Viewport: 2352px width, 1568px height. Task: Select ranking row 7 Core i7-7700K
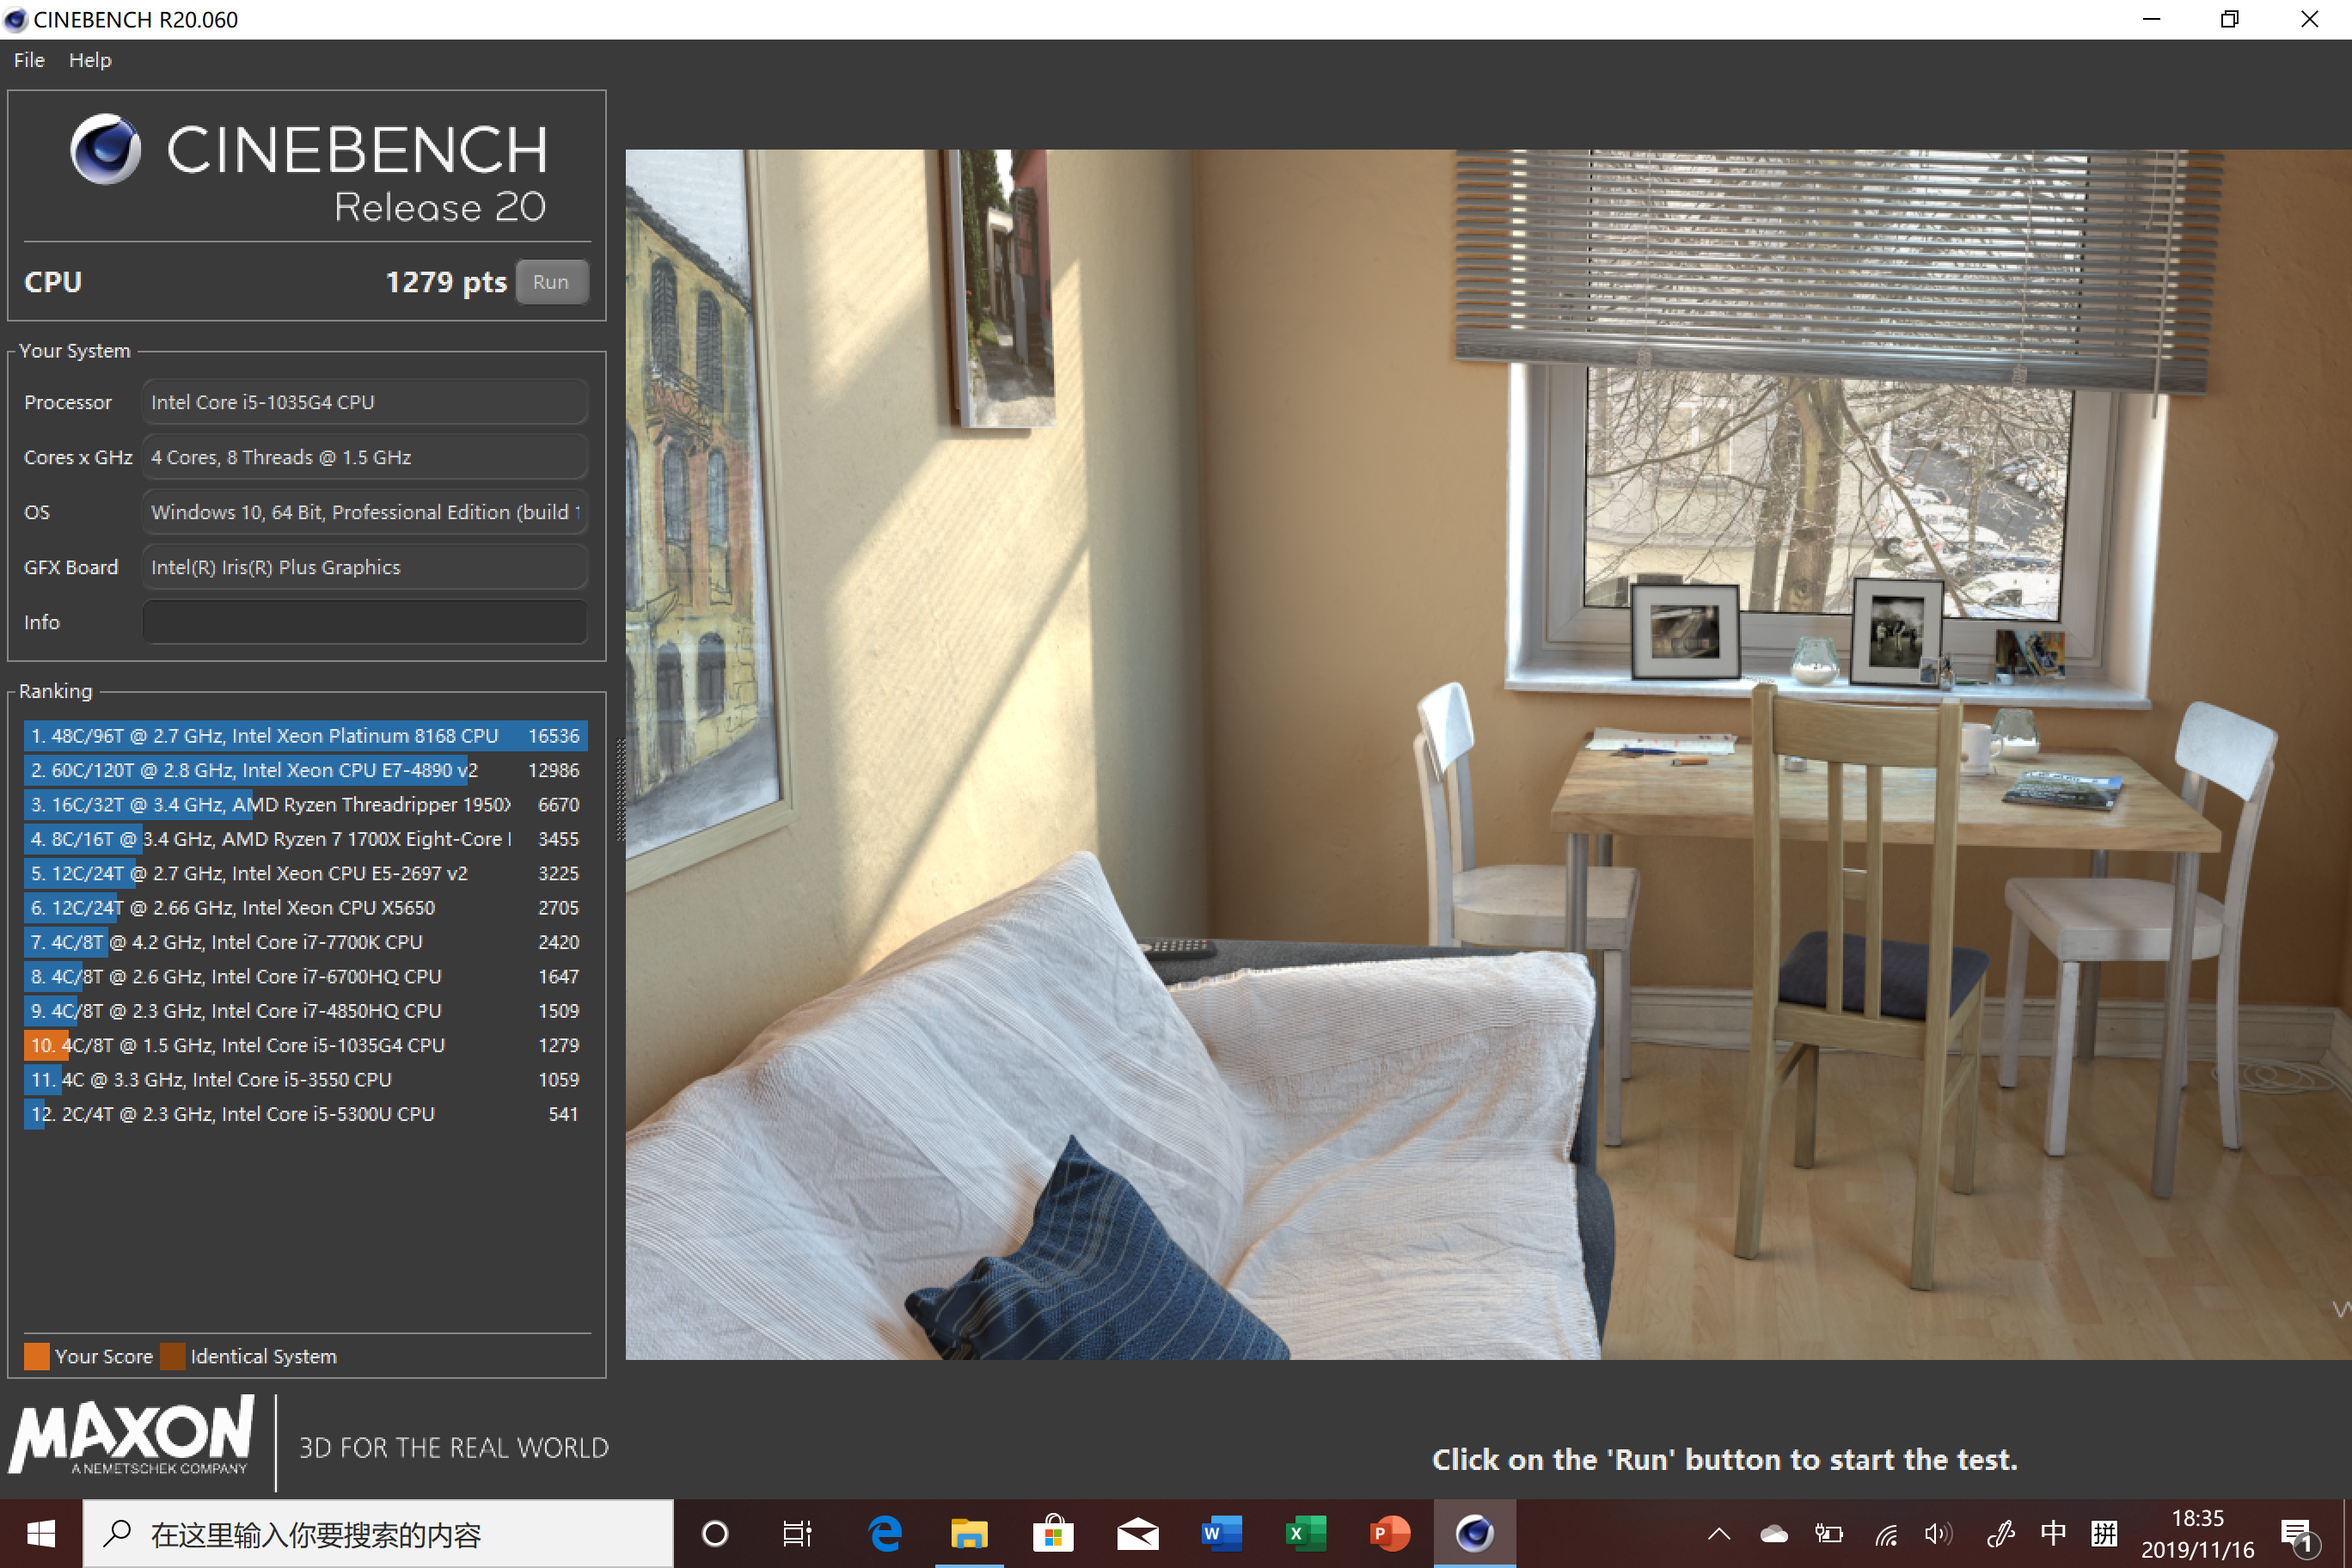coord(305,942)
